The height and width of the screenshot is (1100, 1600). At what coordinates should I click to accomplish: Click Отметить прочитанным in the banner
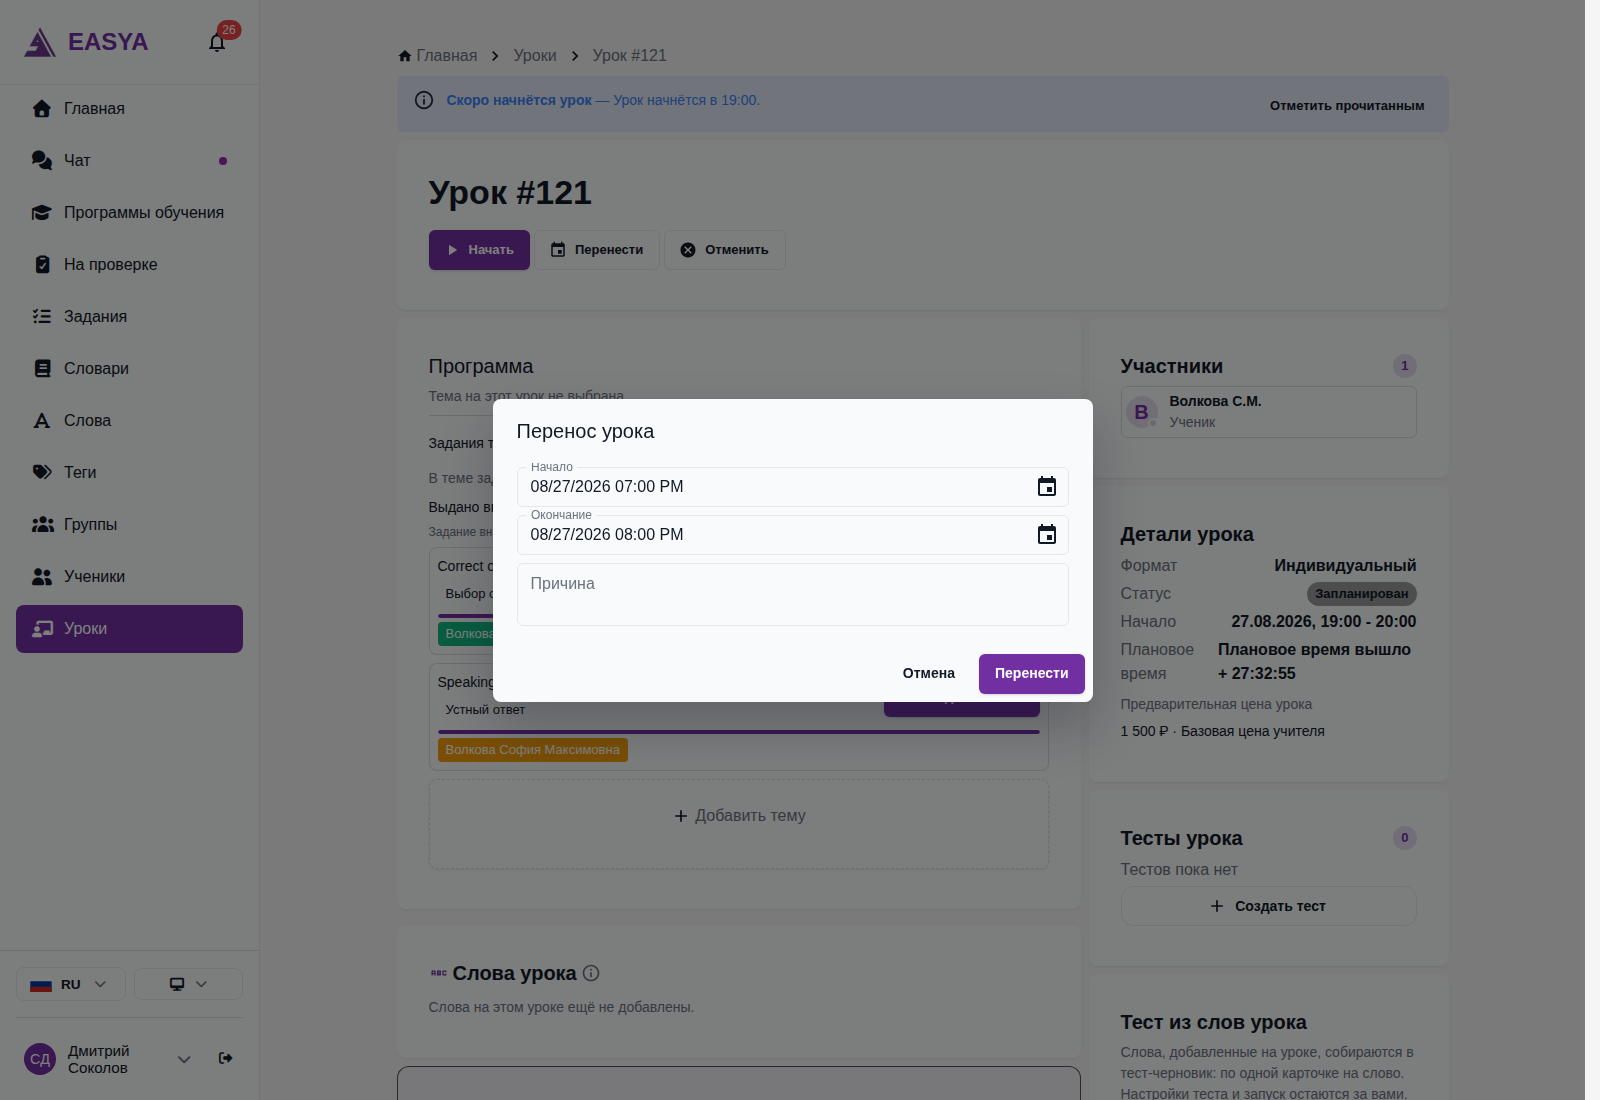(1347, 105)
